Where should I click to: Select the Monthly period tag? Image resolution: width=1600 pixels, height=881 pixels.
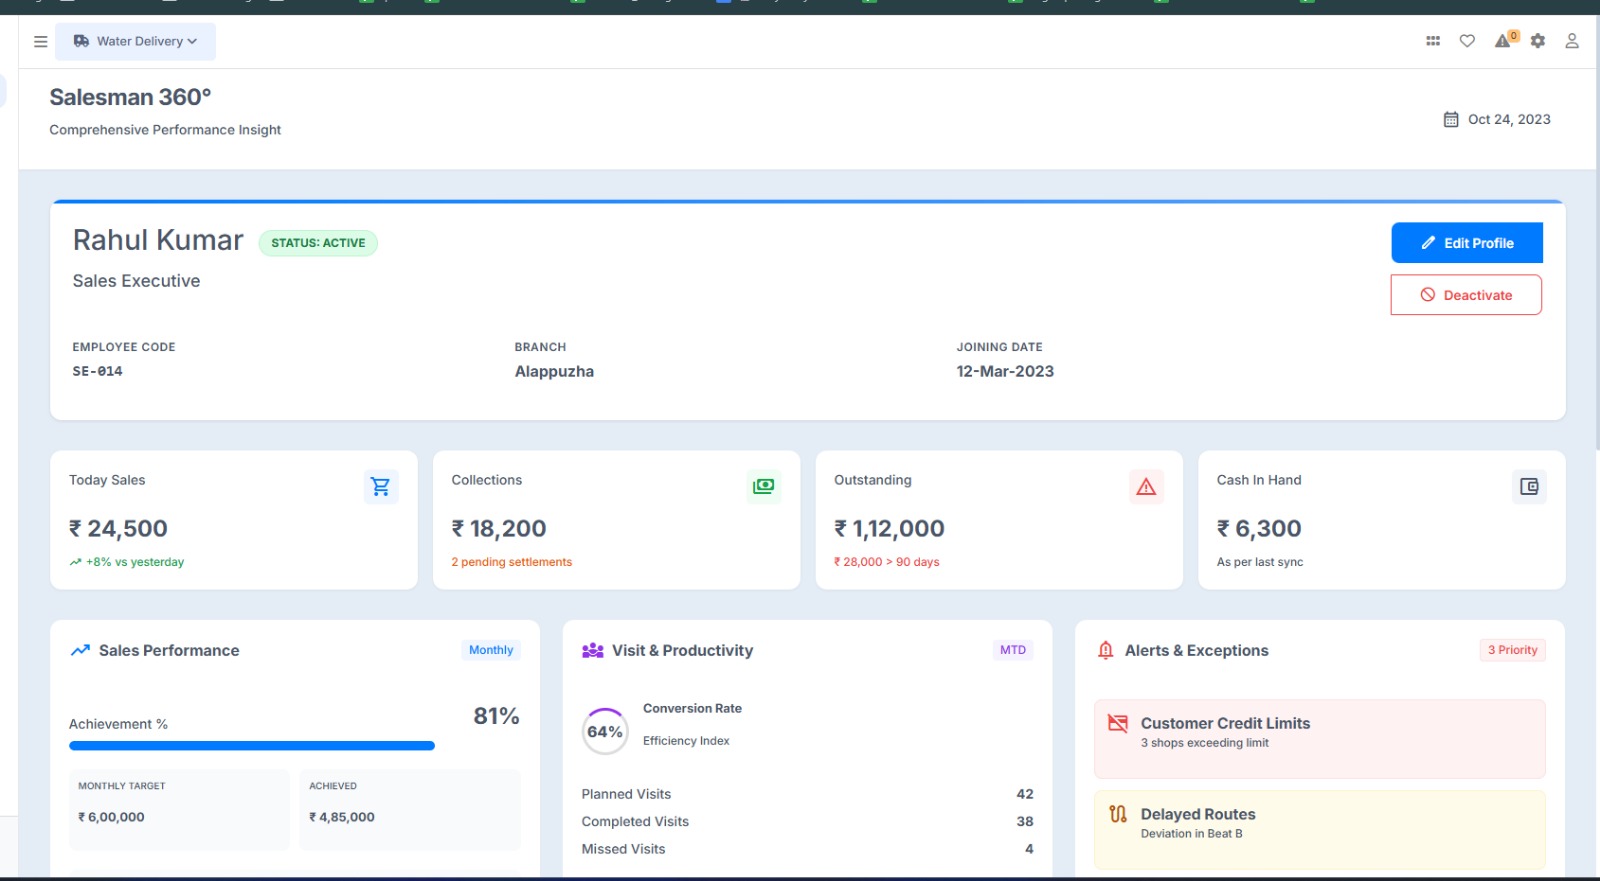(491, 650)
